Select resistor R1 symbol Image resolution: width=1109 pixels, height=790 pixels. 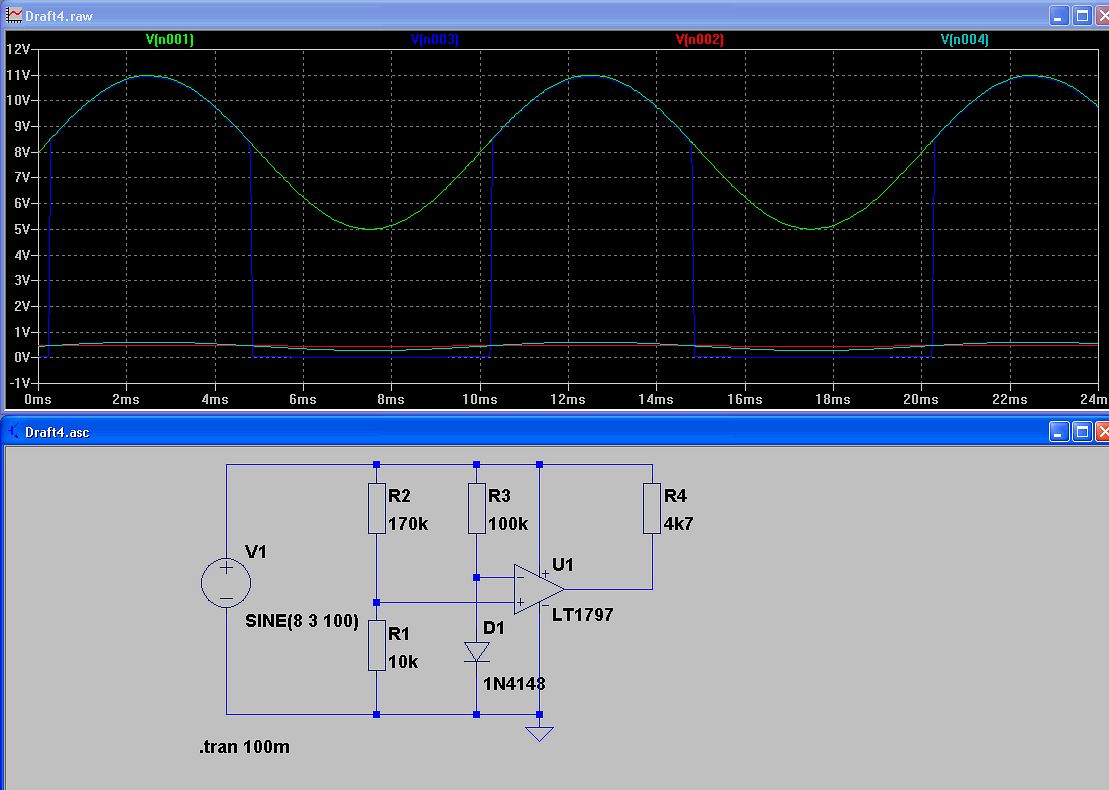point(377,645)
